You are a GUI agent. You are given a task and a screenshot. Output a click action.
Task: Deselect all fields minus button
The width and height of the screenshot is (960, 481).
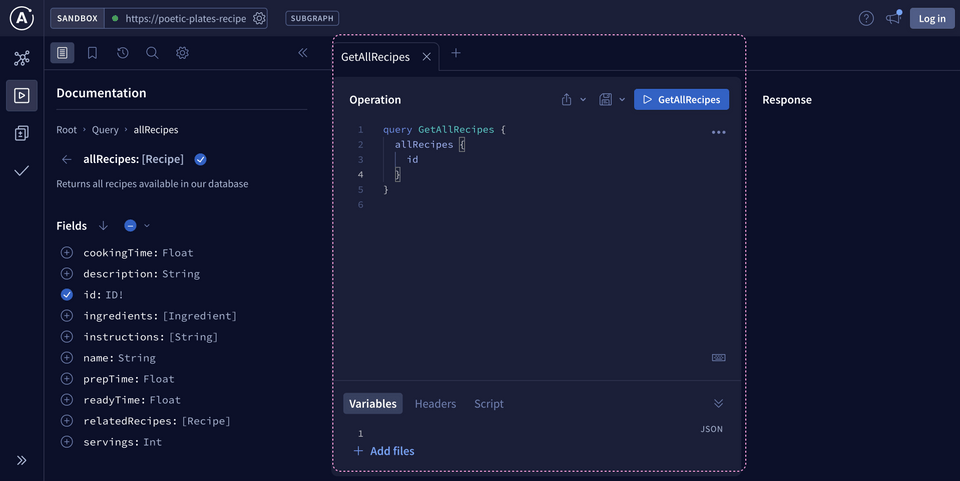click(130, 226)
